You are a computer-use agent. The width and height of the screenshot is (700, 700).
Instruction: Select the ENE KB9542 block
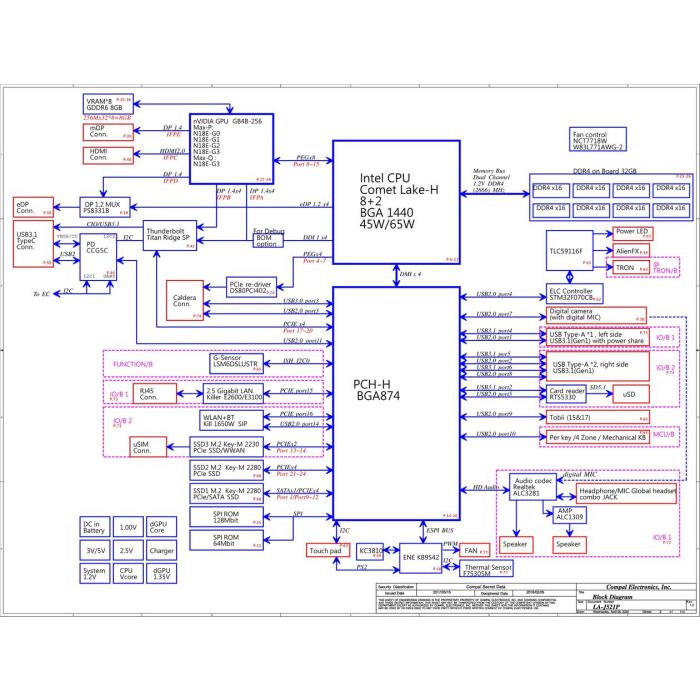(x=421, y=558)
